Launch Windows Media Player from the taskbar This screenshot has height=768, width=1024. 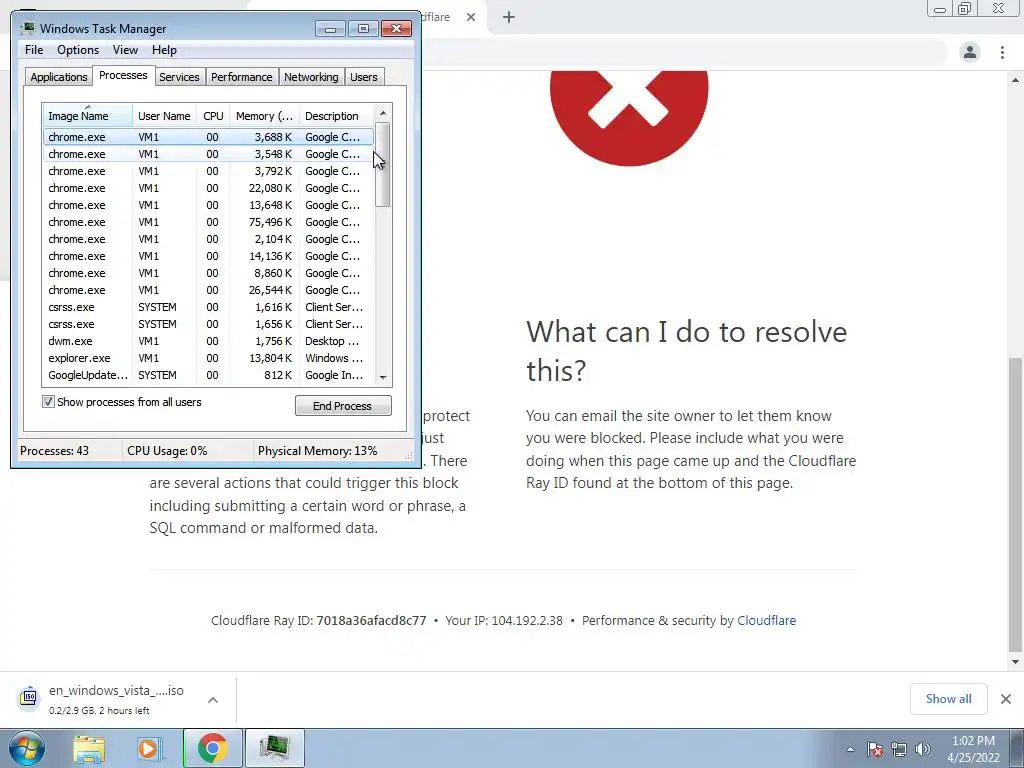pyautogui.click(x=148, y=749)
